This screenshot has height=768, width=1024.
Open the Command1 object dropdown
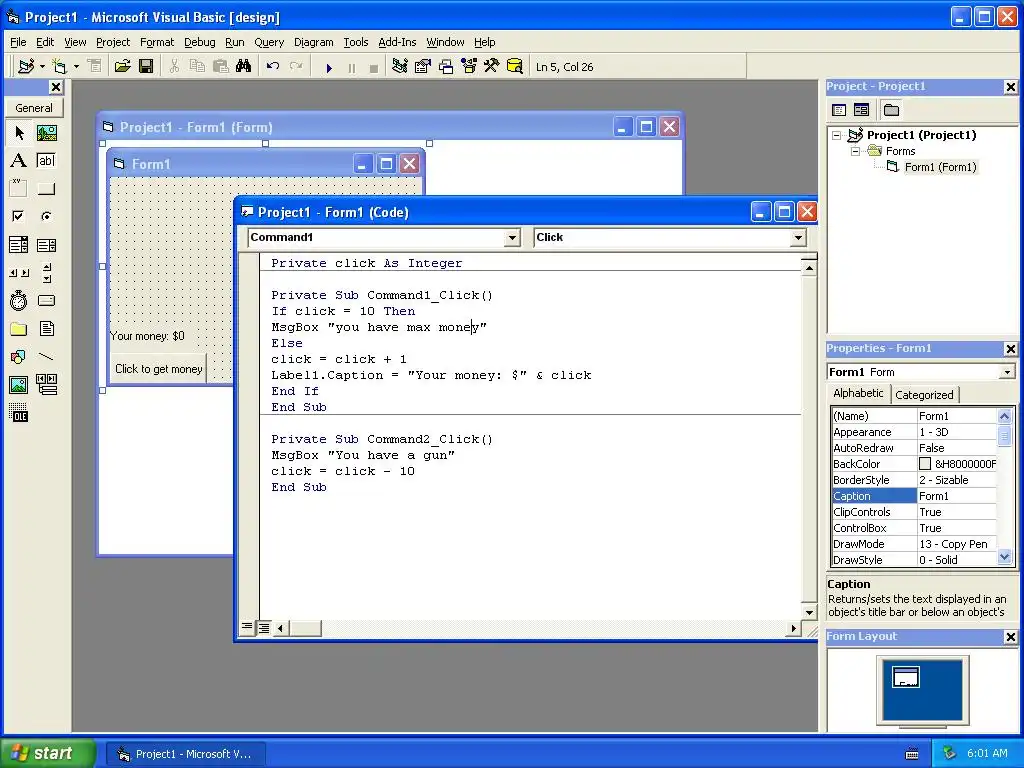point(513,238)
